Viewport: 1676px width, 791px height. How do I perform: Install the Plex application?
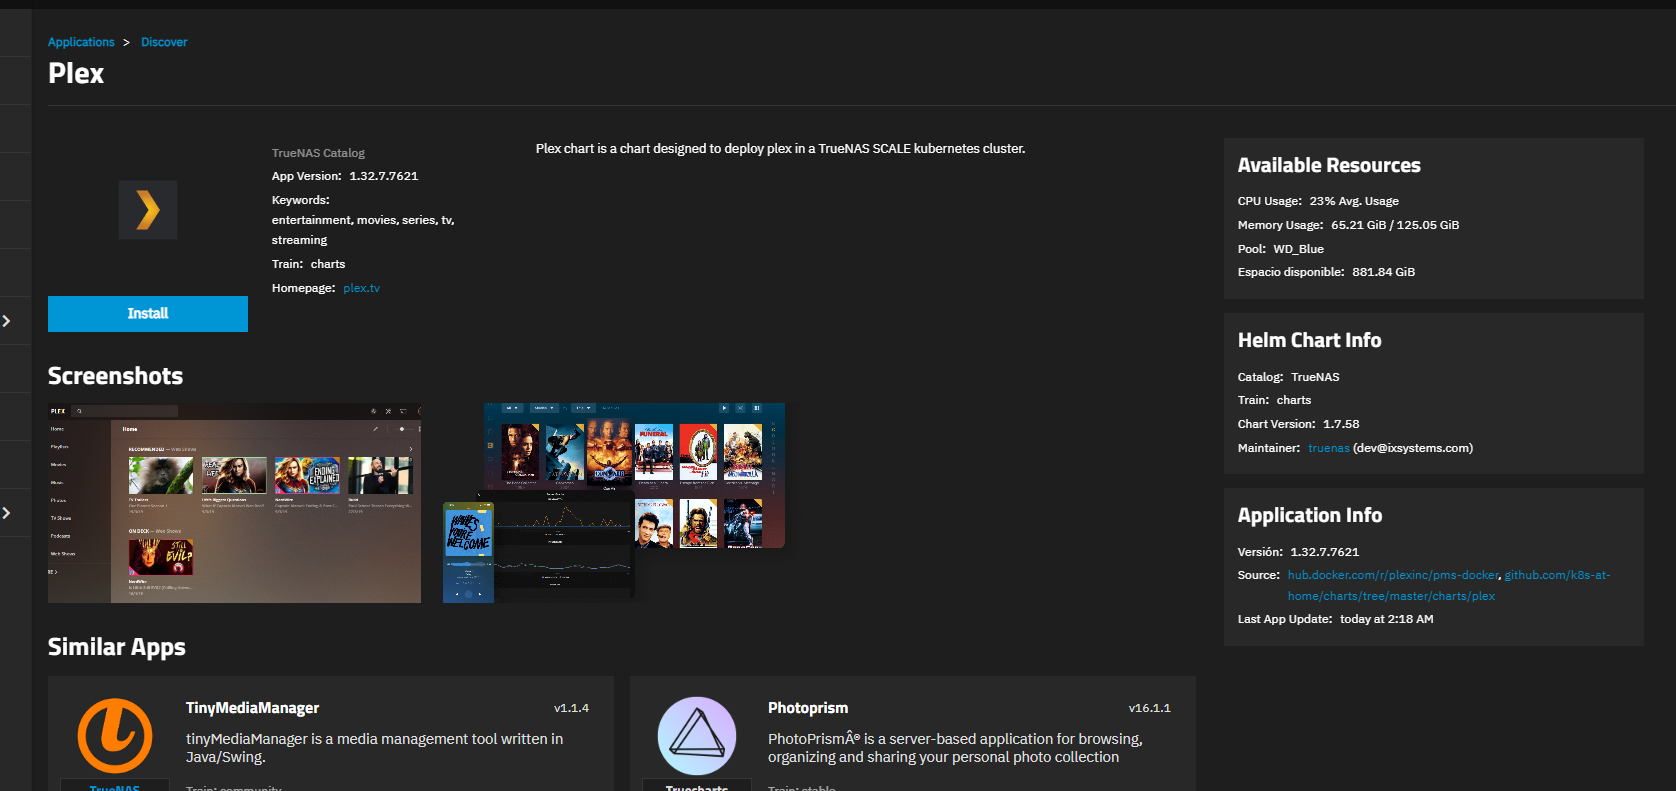(x=148, y=314)
